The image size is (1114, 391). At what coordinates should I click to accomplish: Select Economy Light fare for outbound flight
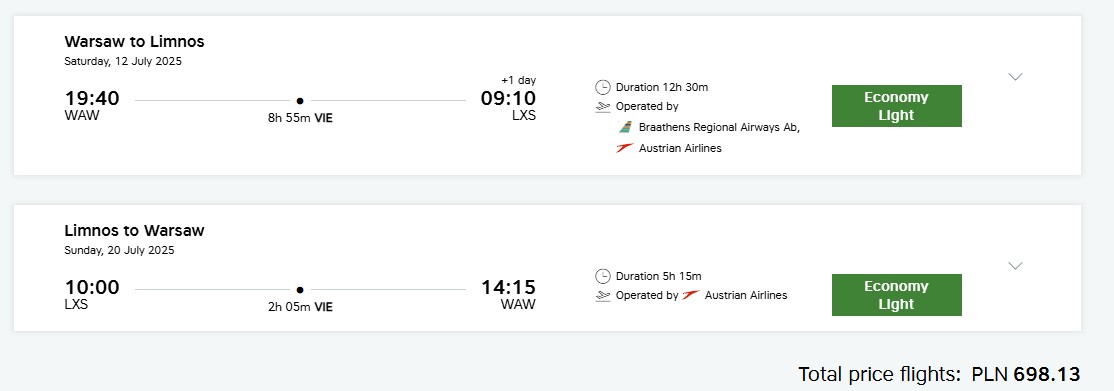(x=897, y=106)
